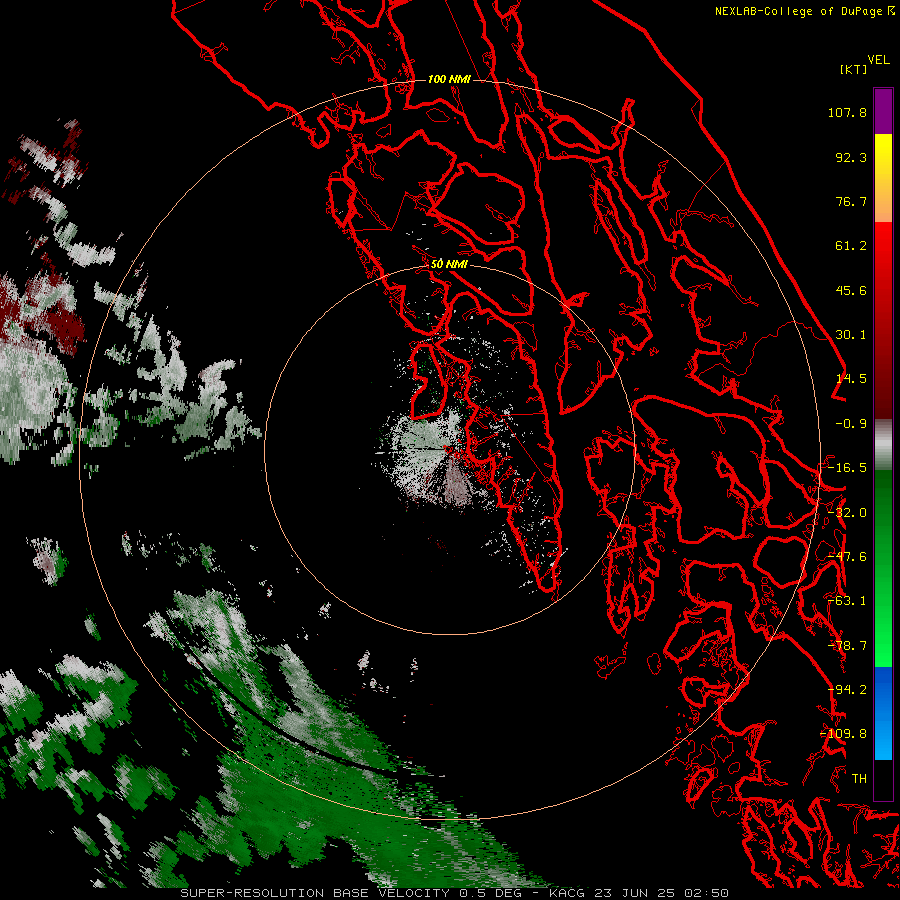Pick the green segment of velocity color bar
The height and width of the screenshot is (900, 900).
tap(883, 568)
